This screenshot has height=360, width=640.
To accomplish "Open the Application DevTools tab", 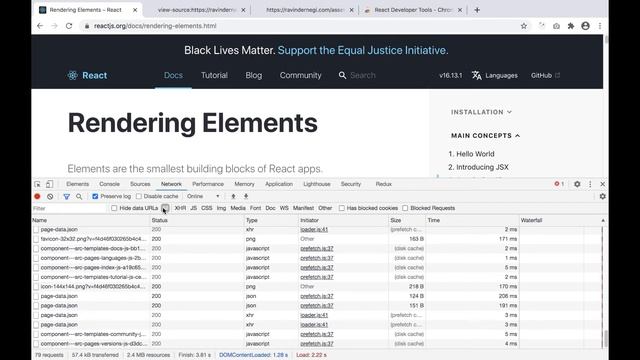I will (279, 184).
